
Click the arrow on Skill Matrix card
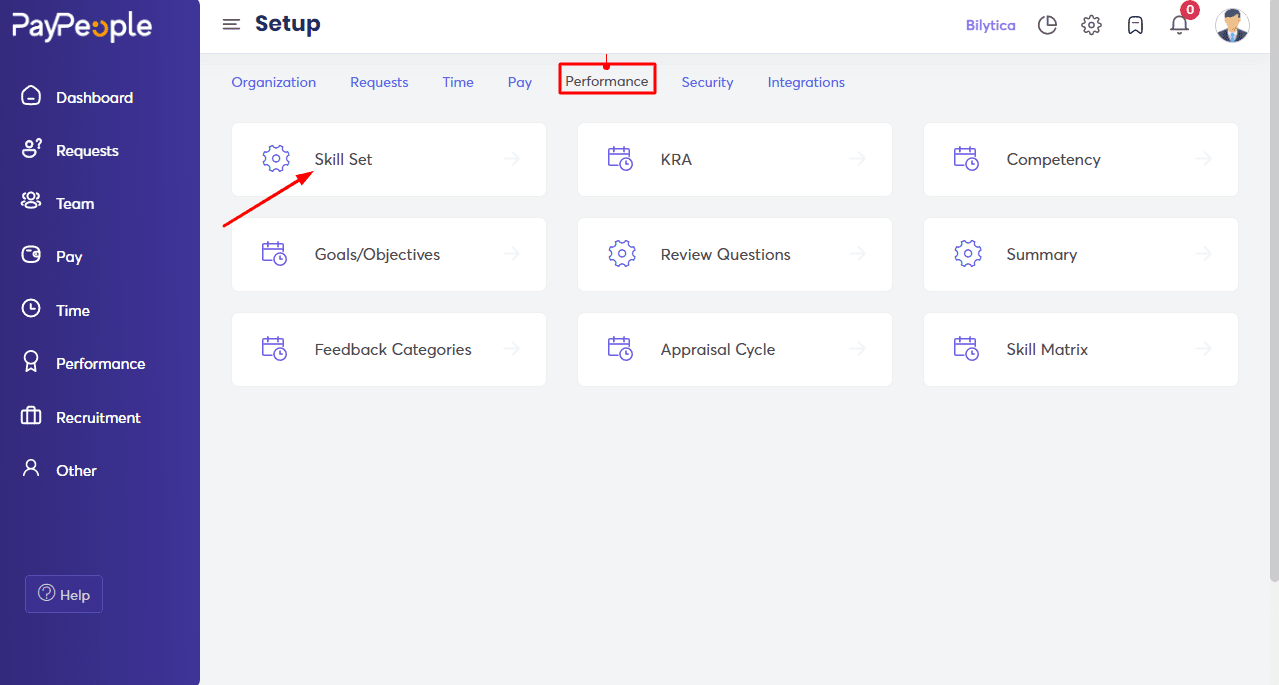click(1203, 349)
